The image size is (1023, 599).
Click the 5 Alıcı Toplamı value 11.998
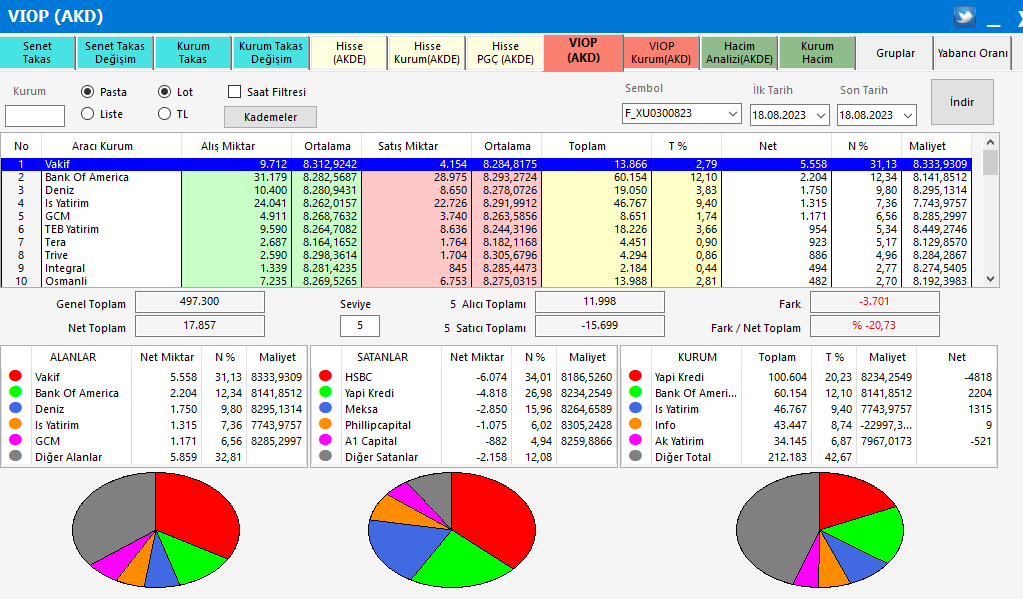[600, 301]
